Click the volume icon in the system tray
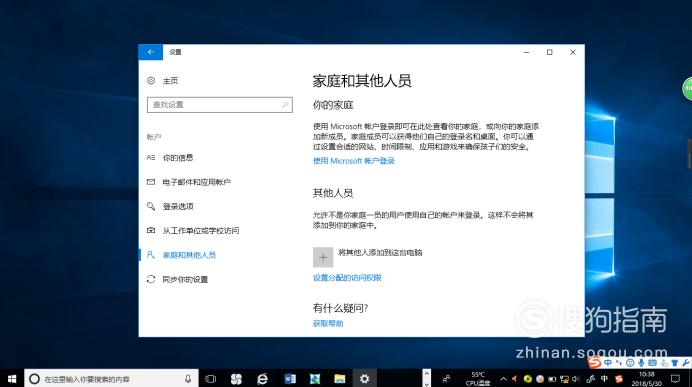 tap(576, 379)
